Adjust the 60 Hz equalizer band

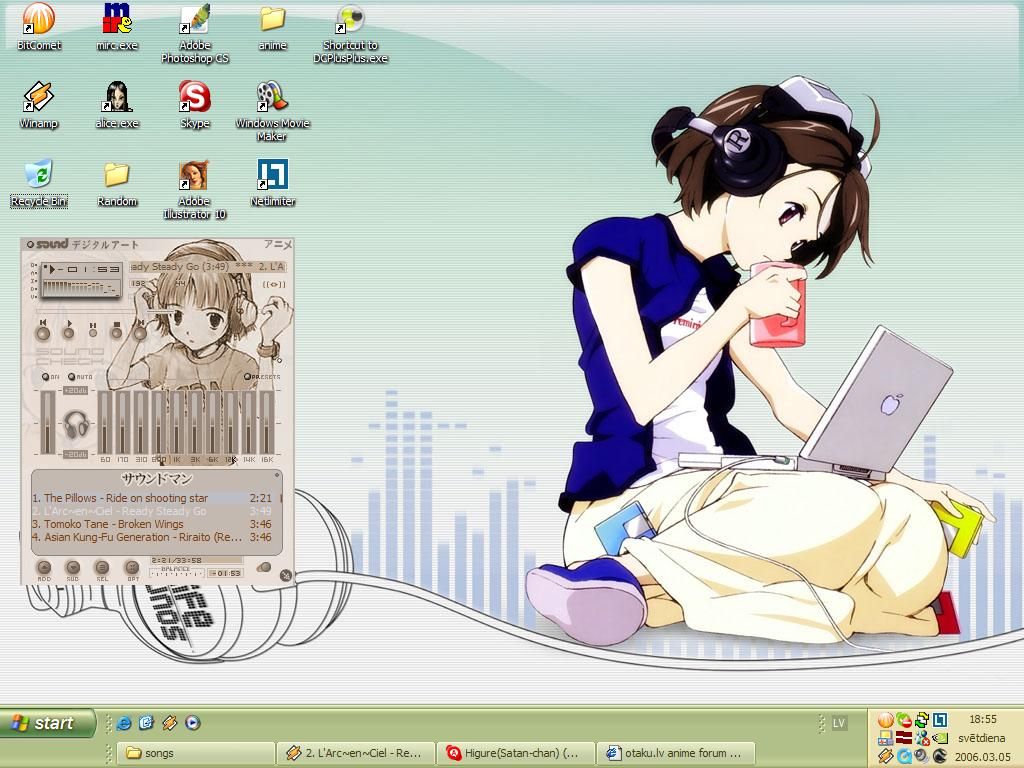pos(104,422)
